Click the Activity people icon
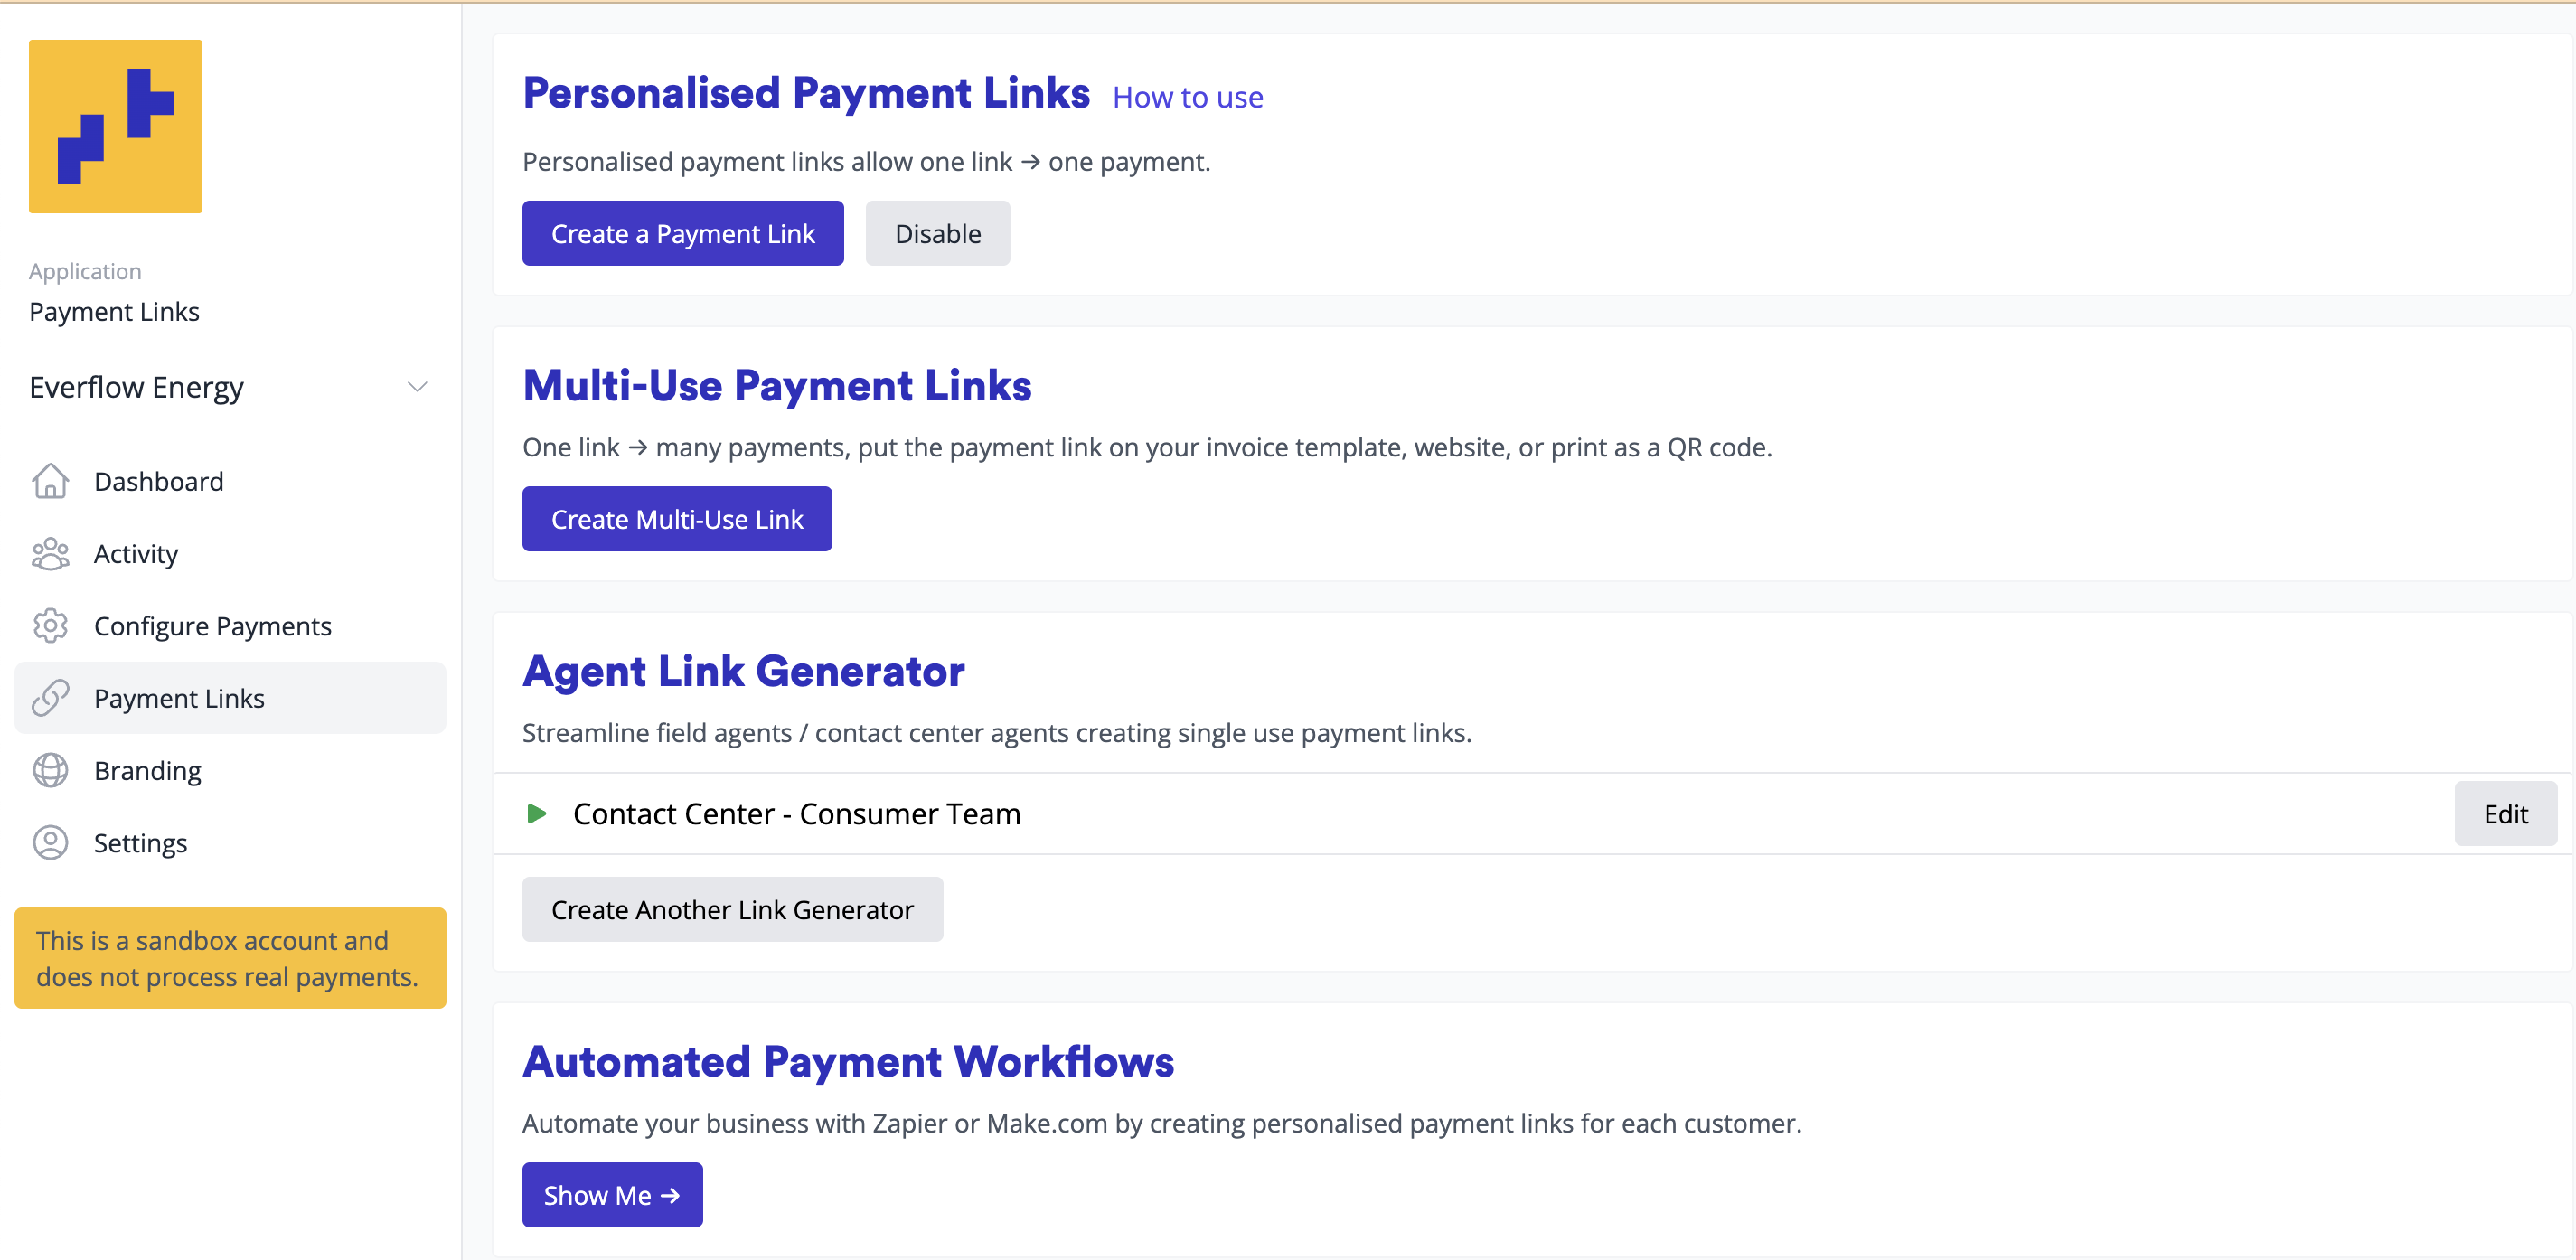This screenshot has height=1260, width=2576. click(50, 554)
